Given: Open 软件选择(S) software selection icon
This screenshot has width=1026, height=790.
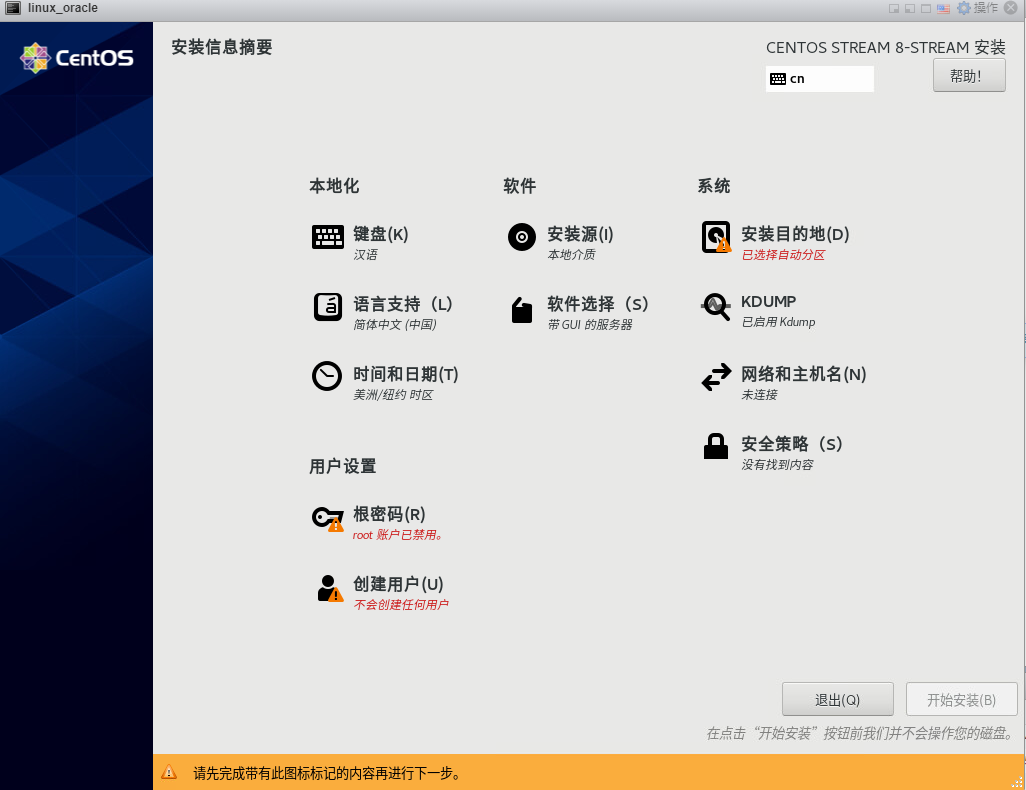Looking at the screenshot, I should pyautogui.click(x=521, y=310).
